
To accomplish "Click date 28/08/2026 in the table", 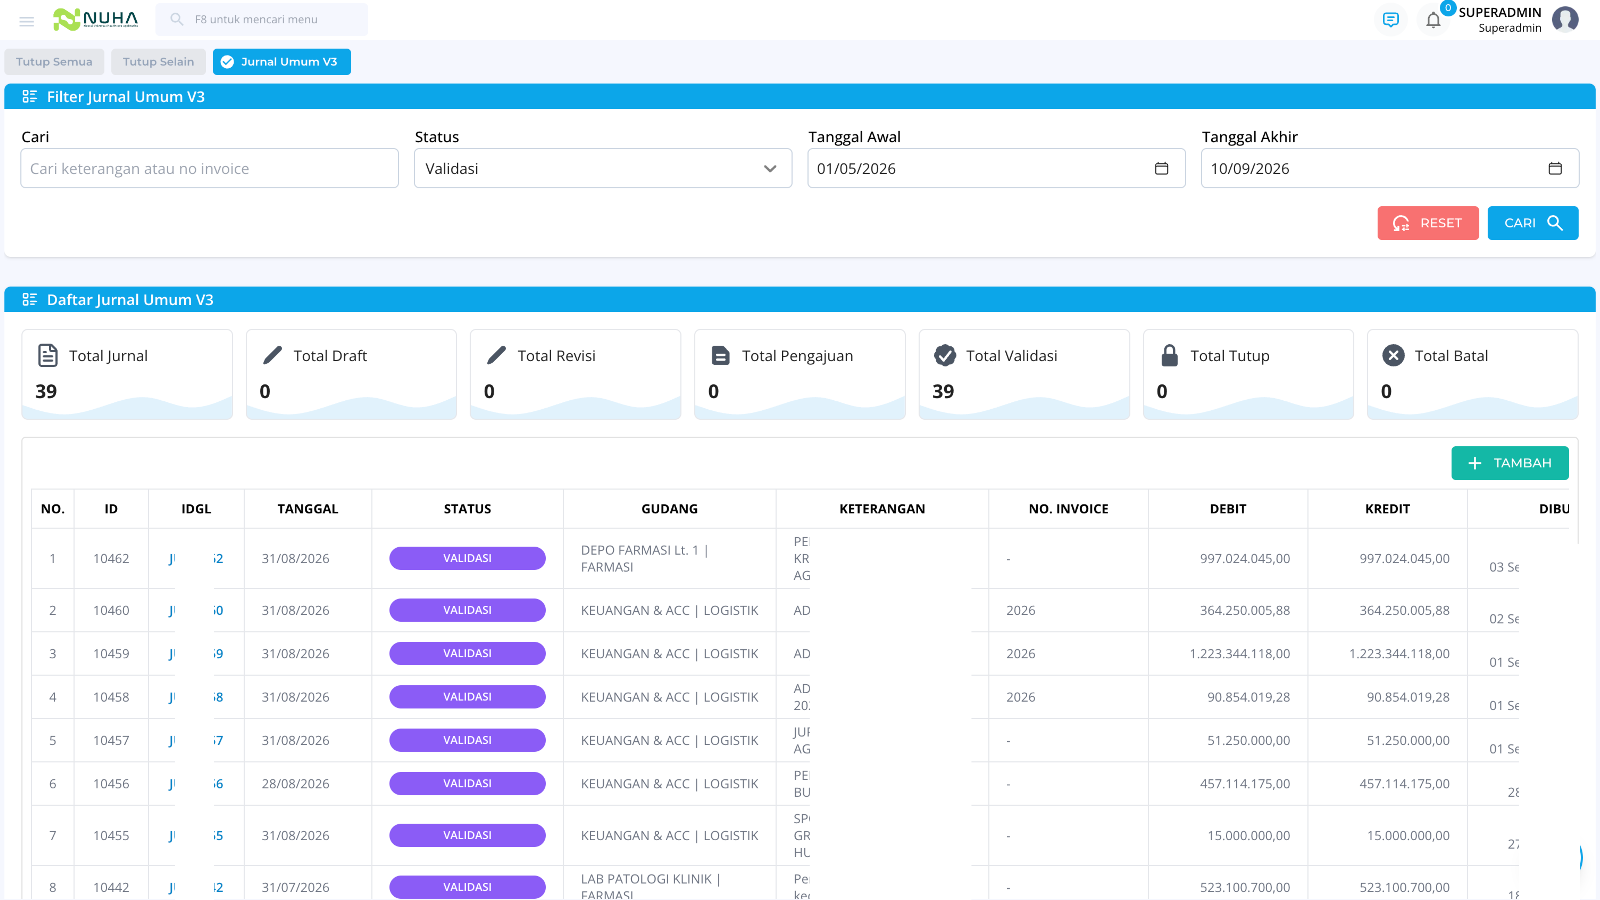I will click(x=295, y=784).
